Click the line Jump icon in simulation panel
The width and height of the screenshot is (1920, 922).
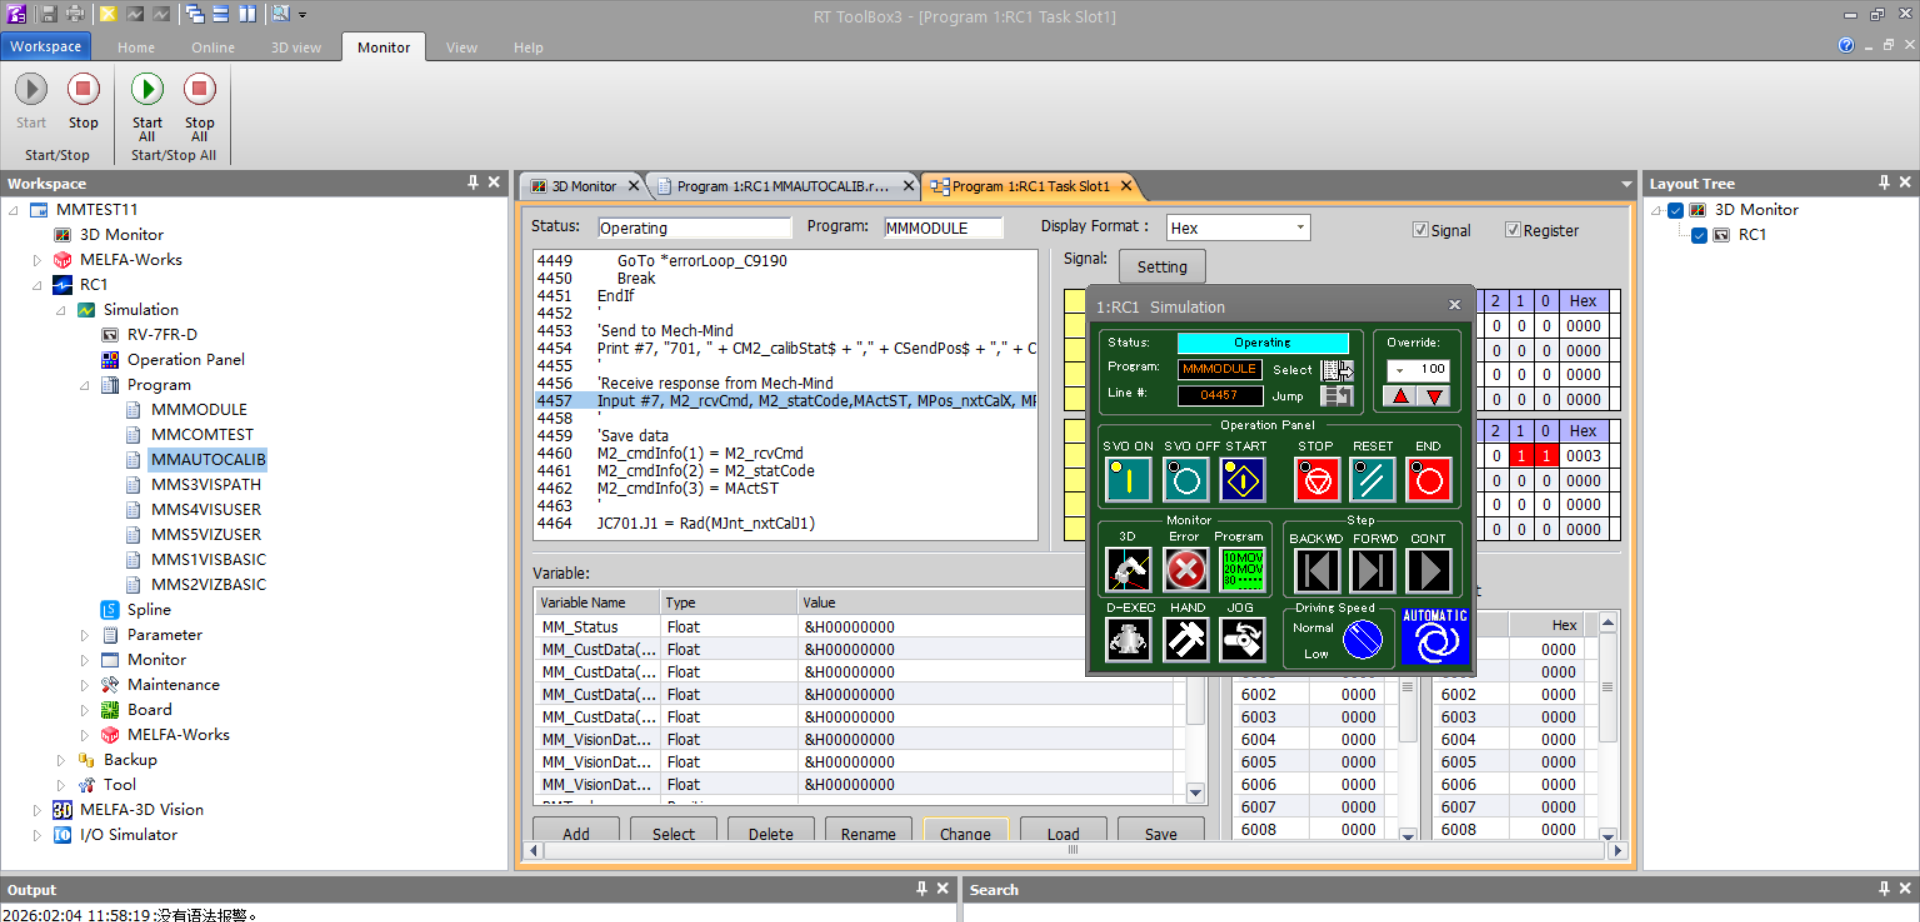1337,396
